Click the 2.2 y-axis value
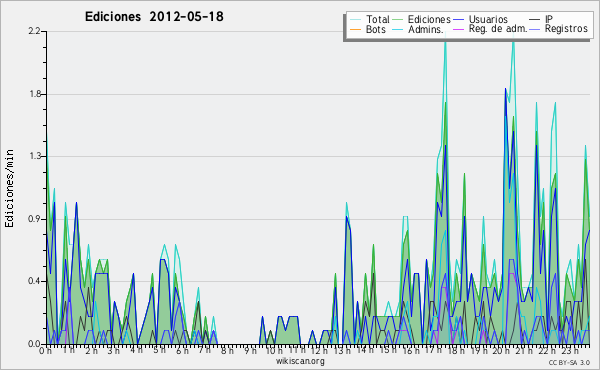 (x=34, y=31)
